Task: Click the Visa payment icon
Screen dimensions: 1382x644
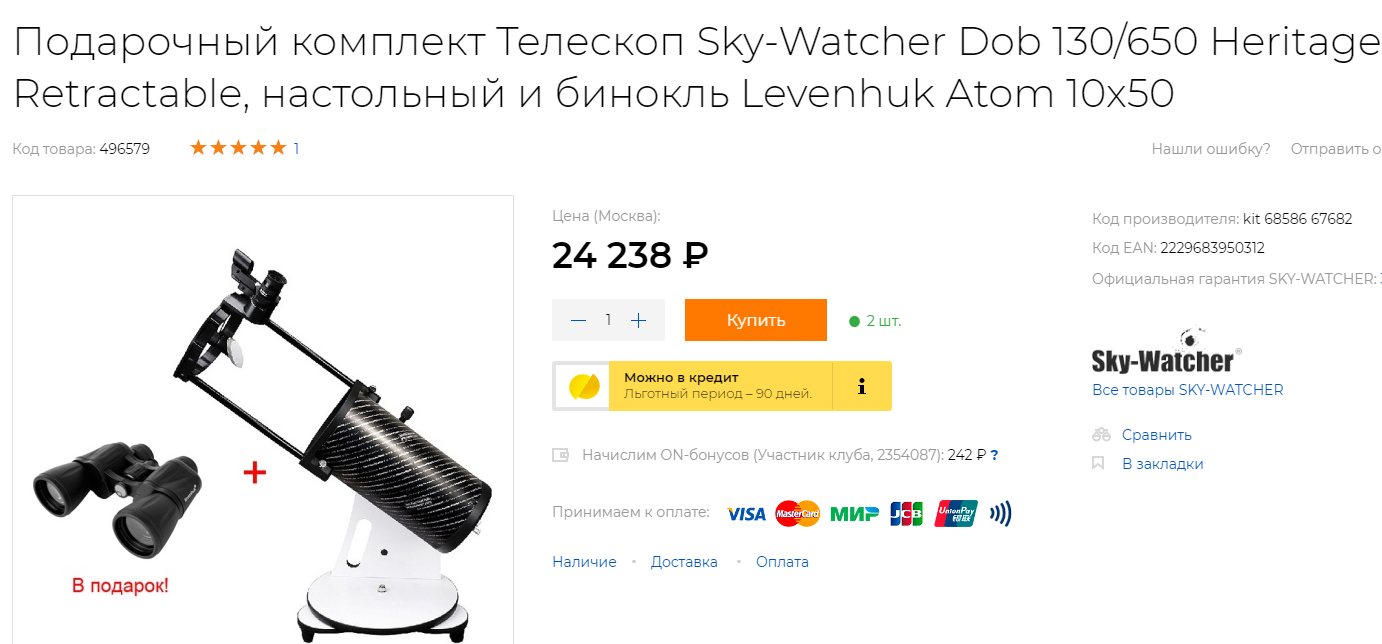Action: coord(746,514)
